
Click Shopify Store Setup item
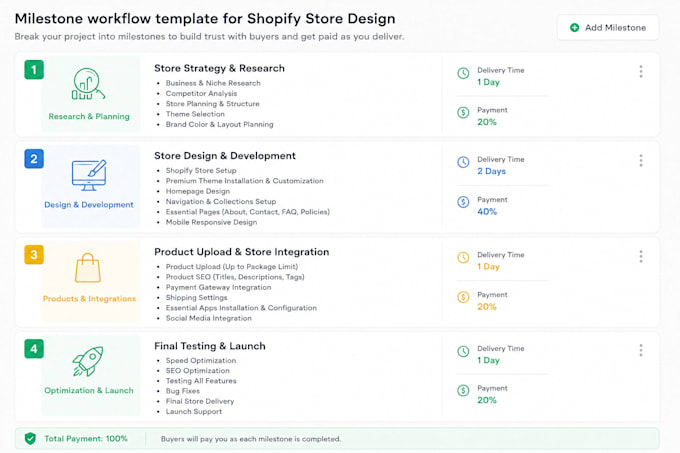point(201,171)
